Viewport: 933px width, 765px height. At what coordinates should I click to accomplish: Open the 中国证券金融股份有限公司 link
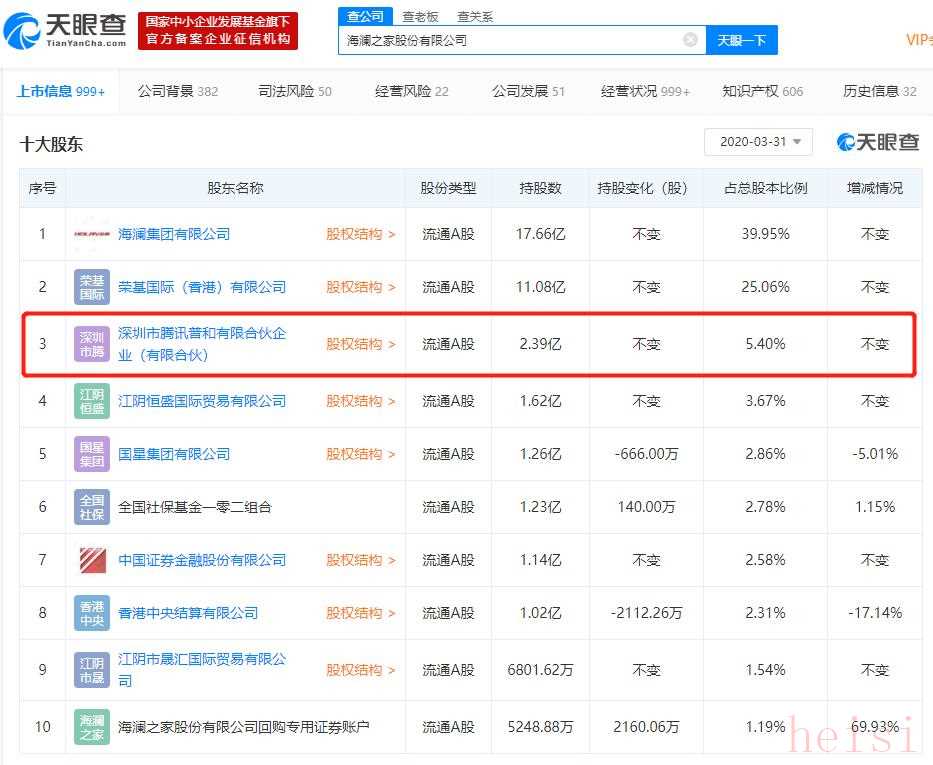(202, 560)
